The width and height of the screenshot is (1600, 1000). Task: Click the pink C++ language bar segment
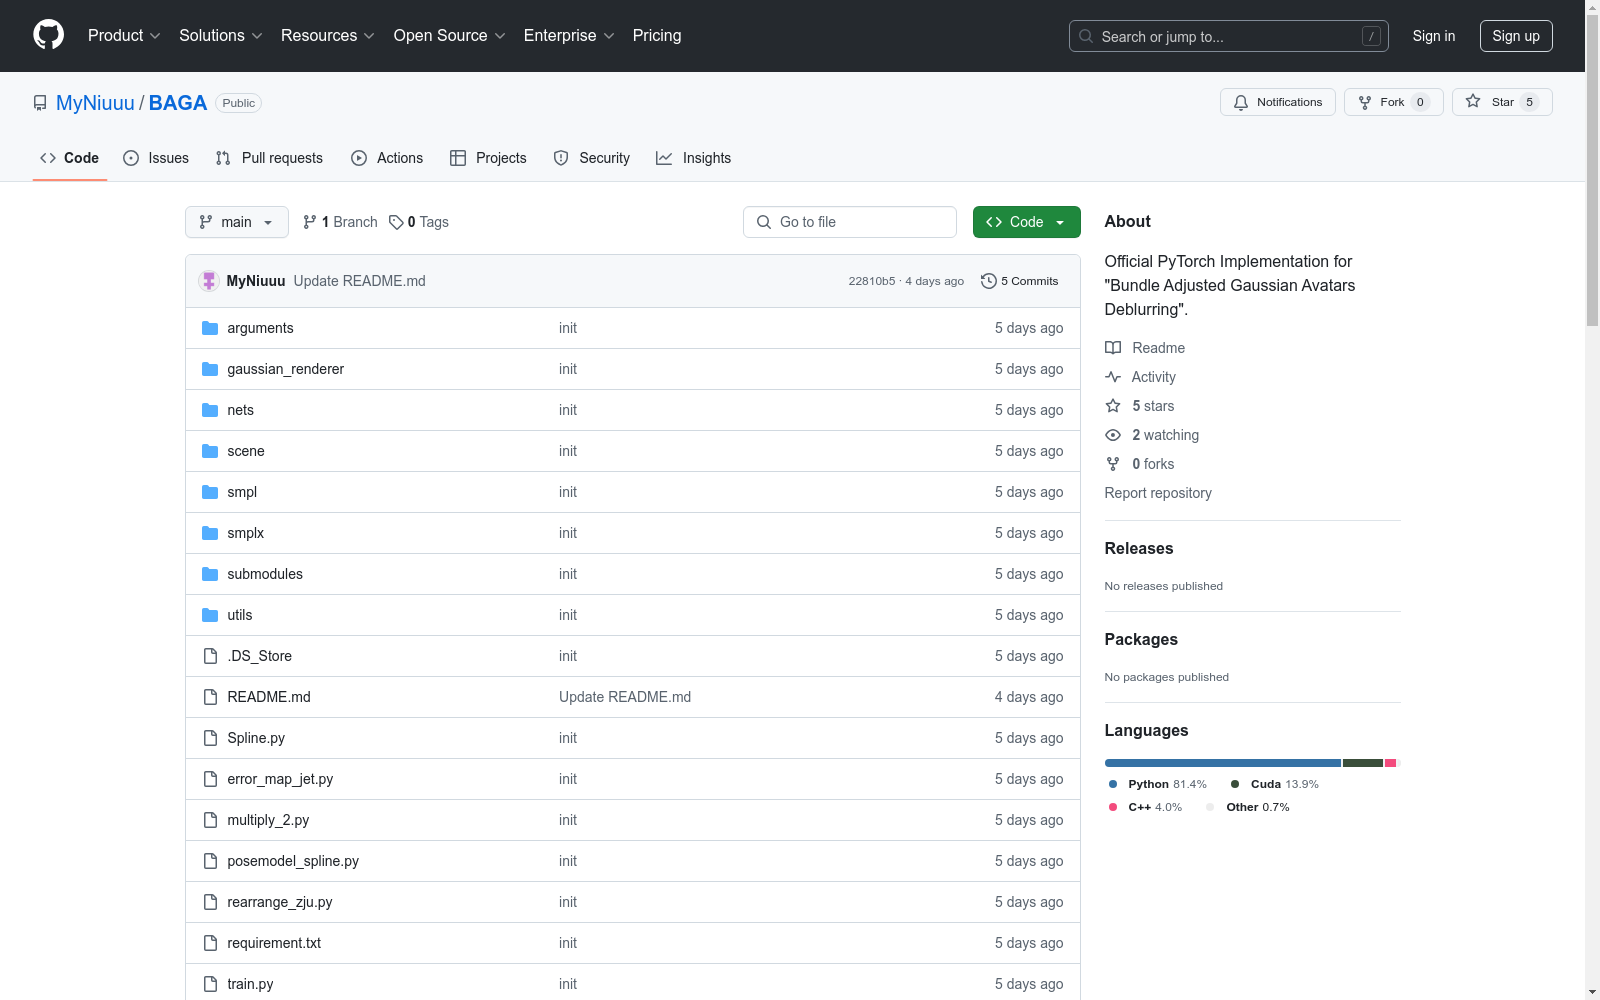tap(1390, 763)
